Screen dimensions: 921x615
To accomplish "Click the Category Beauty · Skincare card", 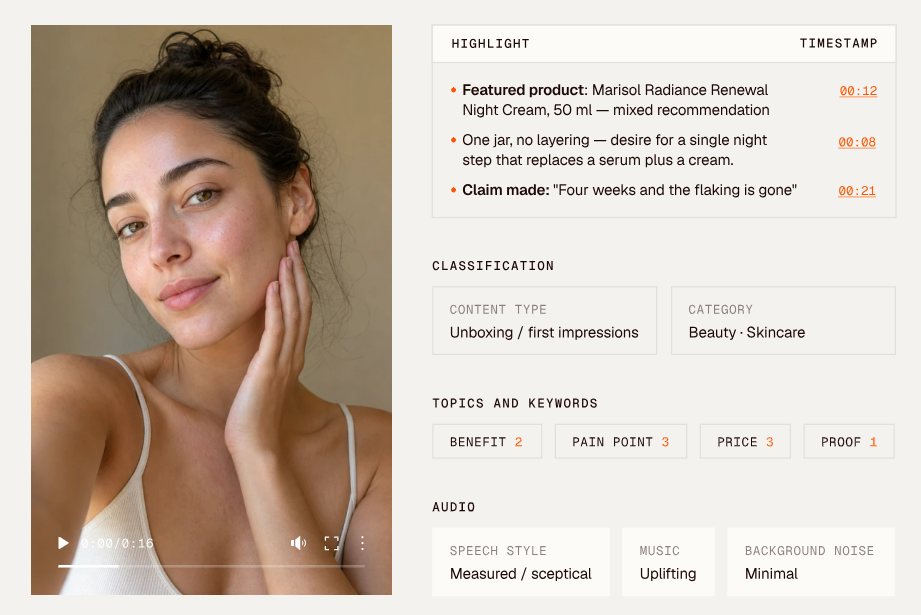I will pyautogui.click(x=783, y=321).
